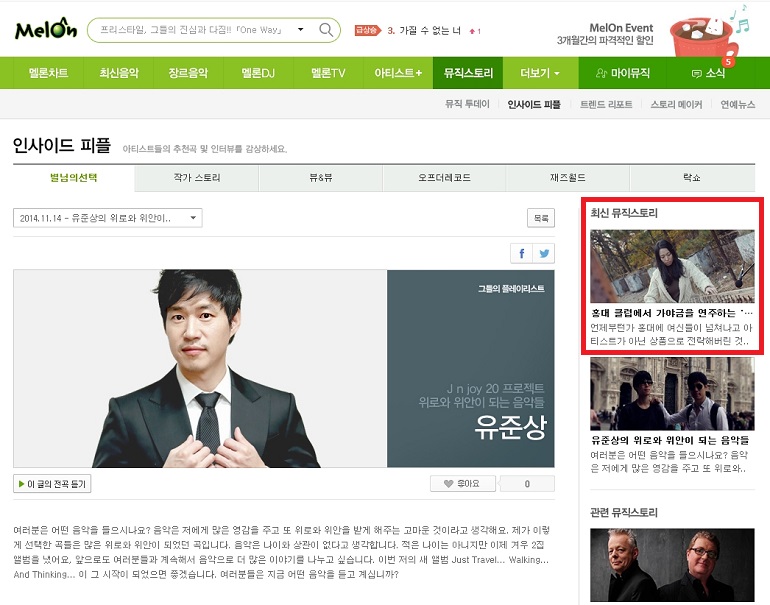The width and height of the screenshot is (770, 605).
Task: Go to 연예뉴스 submenu
Action: point(738,104)
